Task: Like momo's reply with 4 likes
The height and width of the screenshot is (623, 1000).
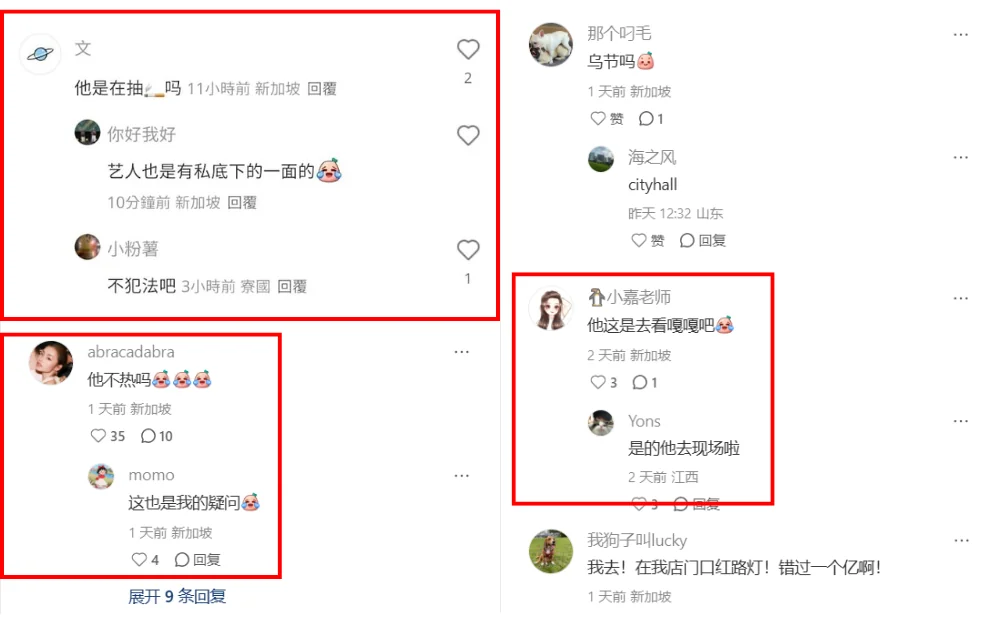Action: (x=145, y=560)
